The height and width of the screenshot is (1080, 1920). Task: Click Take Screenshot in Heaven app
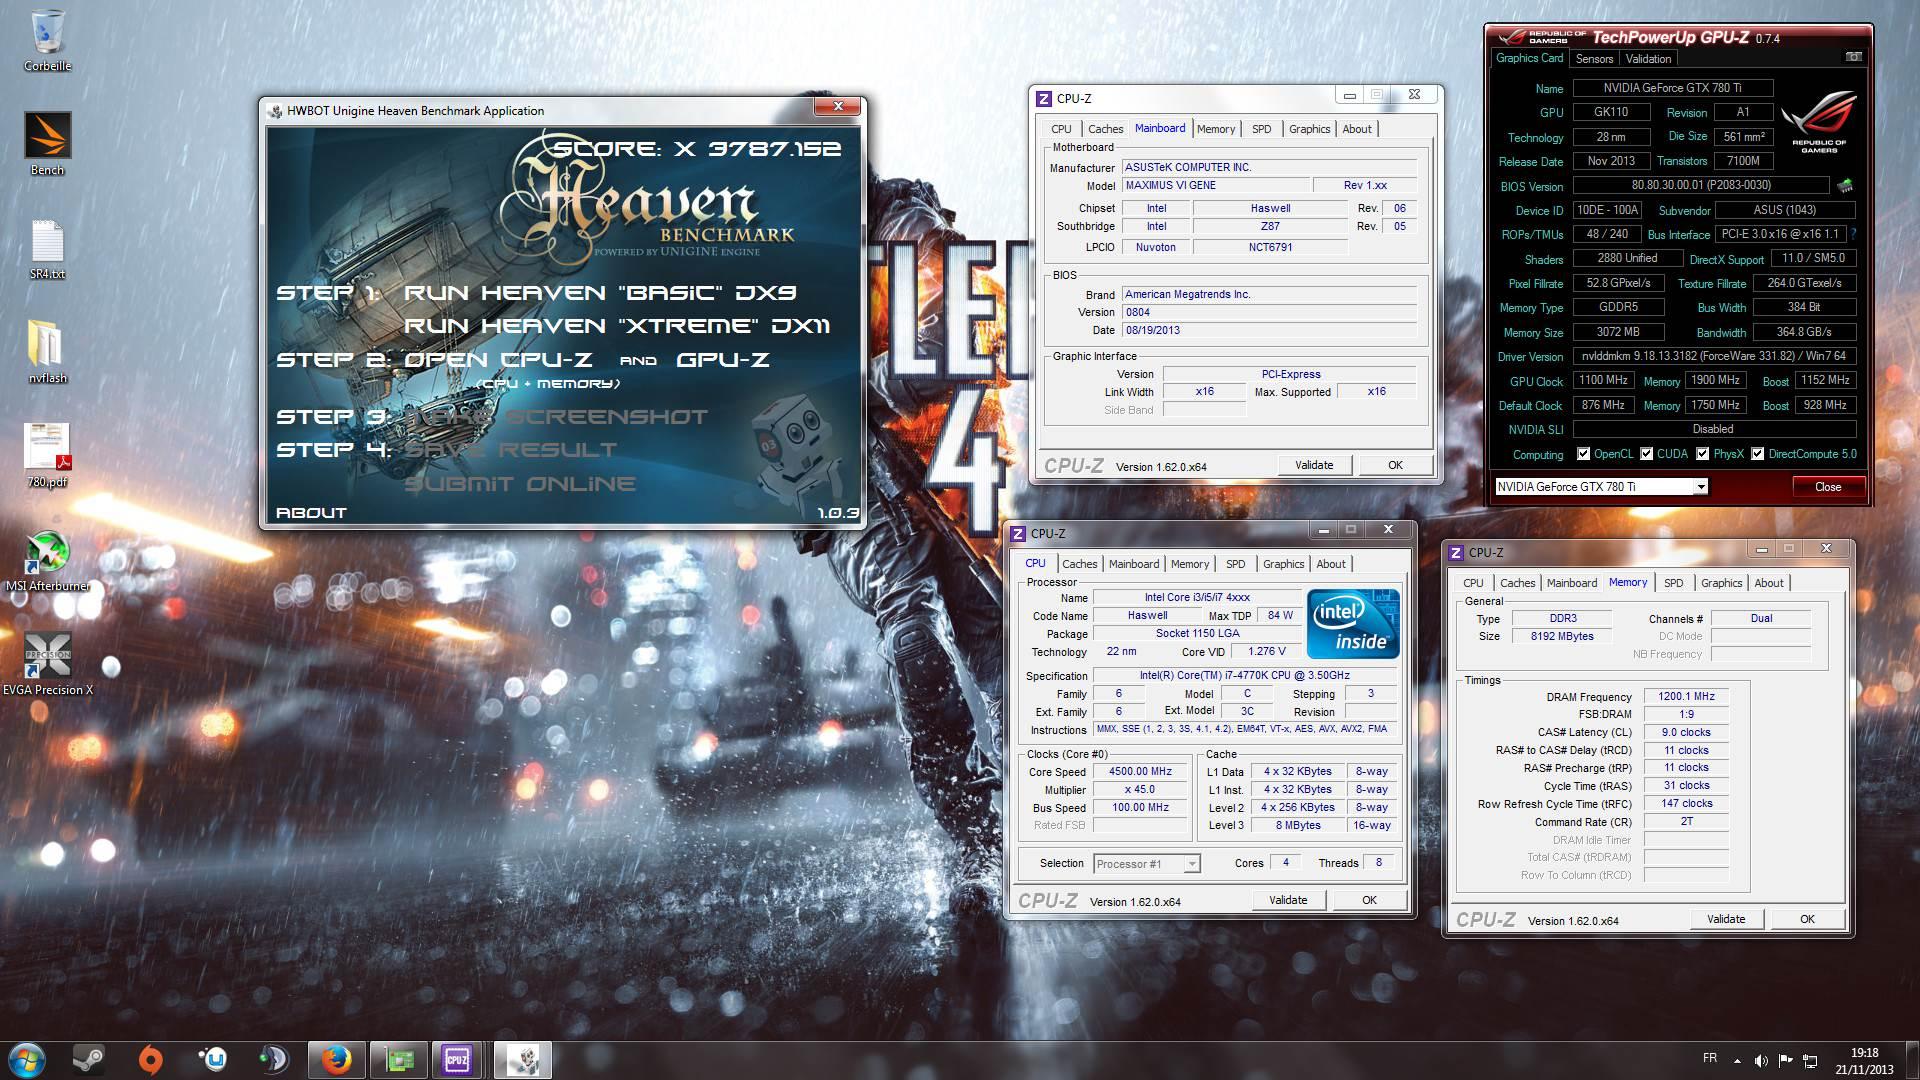coord(556,417)
